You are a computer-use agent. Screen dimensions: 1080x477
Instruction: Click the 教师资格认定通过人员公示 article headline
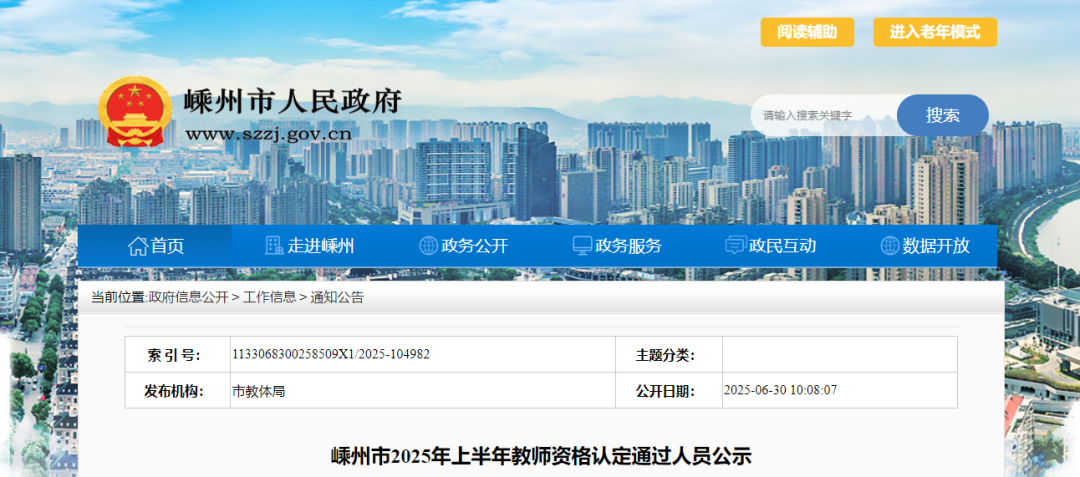coord(540,457)
